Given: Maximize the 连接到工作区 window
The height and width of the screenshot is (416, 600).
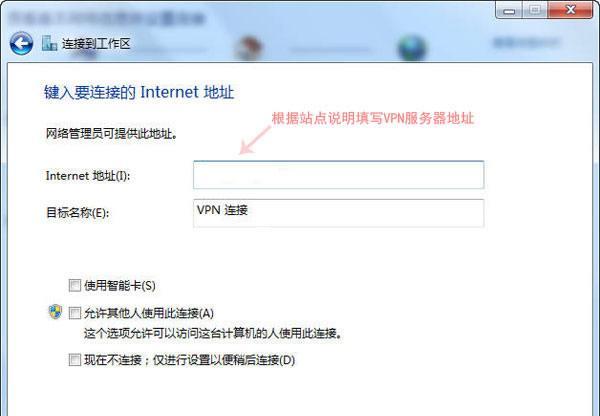Looking at the screenshot, I should point(535,10).
